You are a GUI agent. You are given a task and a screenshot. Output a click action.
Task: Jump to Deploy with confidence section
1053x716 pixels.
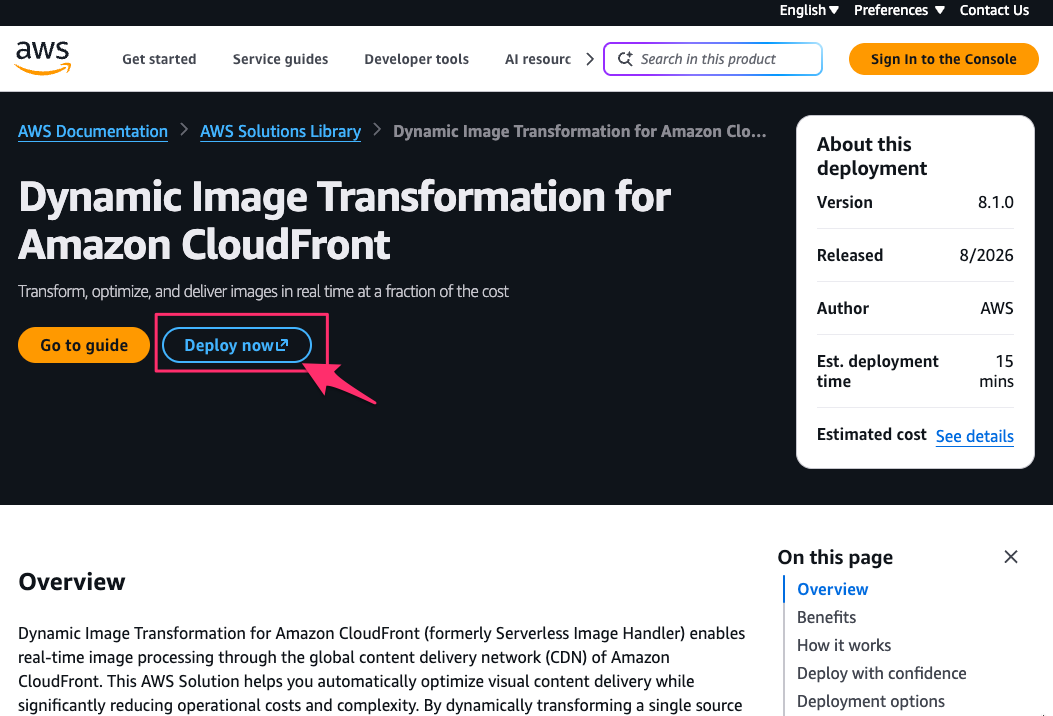(881, 674)
